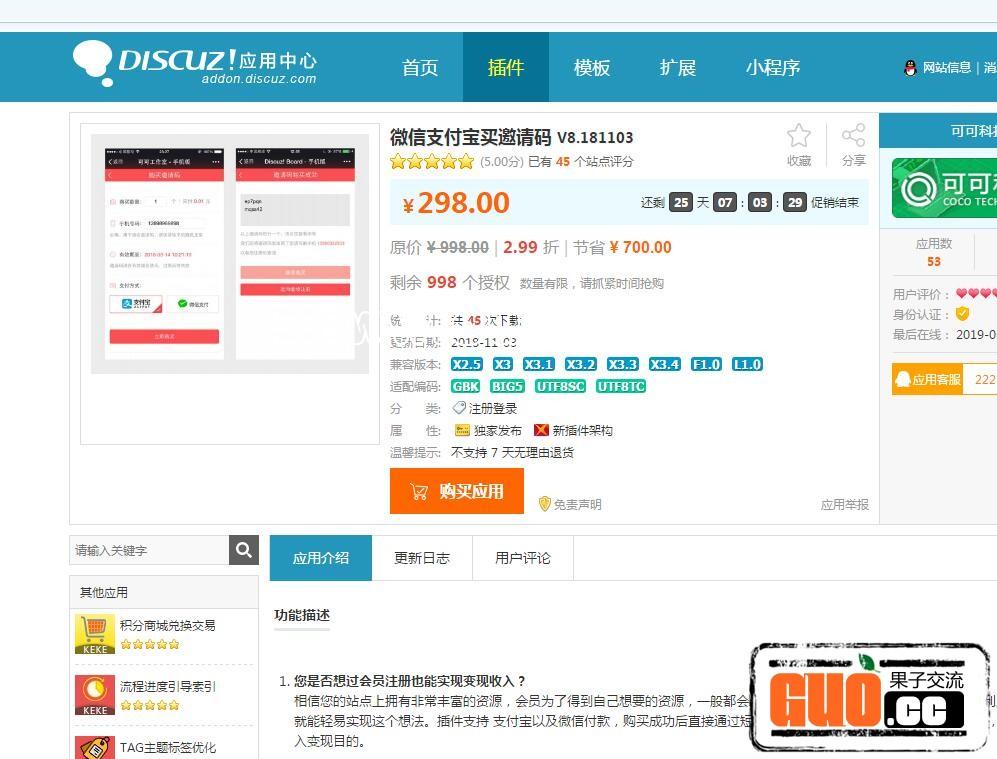Click the search magnifier button
Viewport: 997px width, 759px height.
click(x=244, y=550)
